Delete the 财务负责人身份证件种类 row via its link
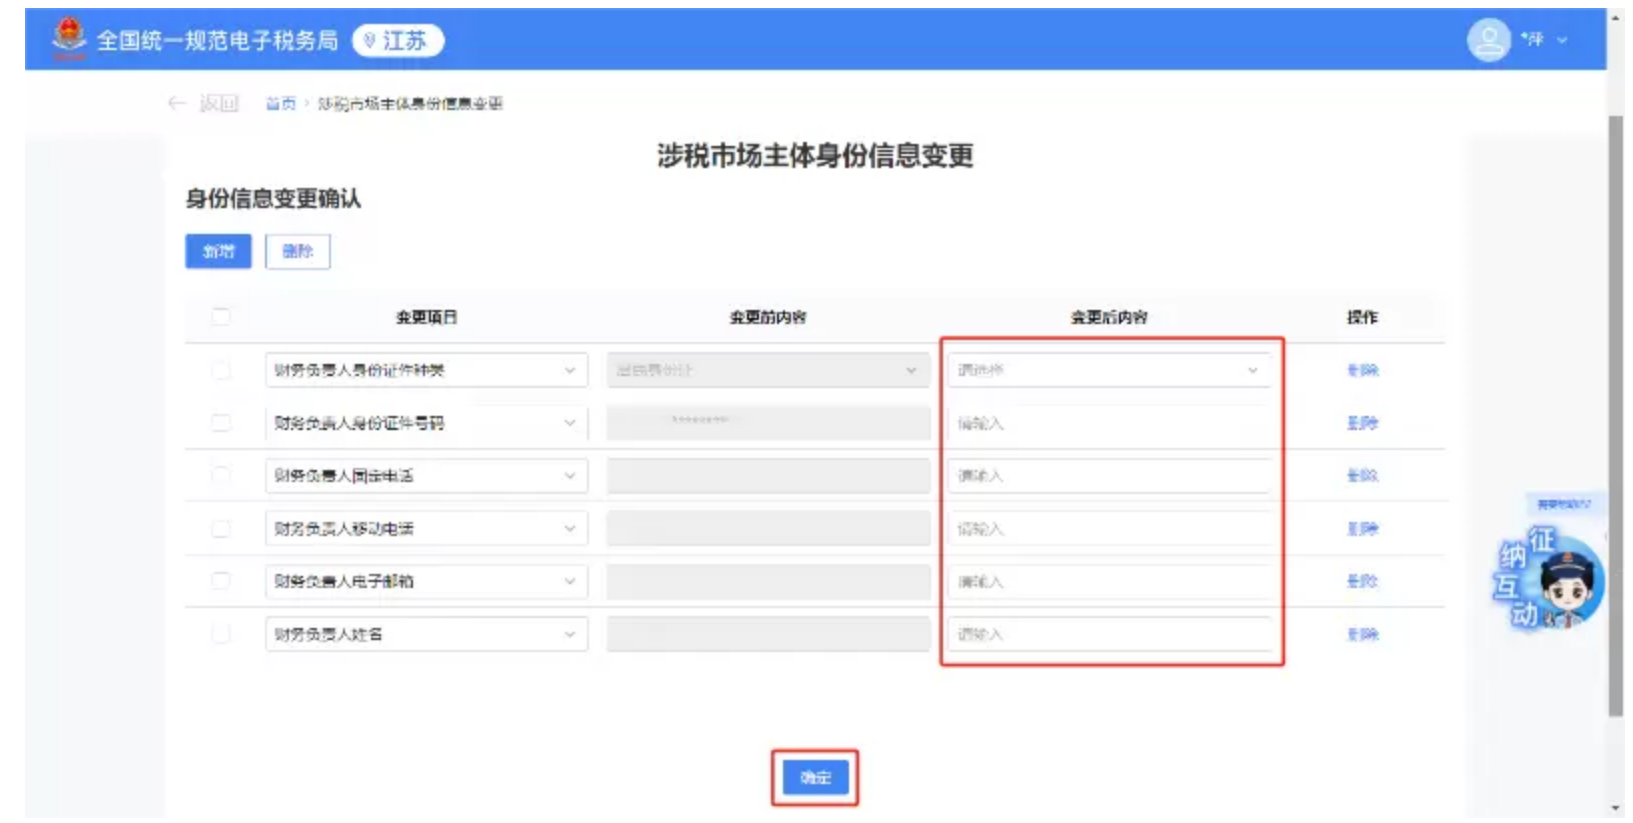Image resolution: width=1633 pixels, height=823 pixels. click(x=1362, y=370)
